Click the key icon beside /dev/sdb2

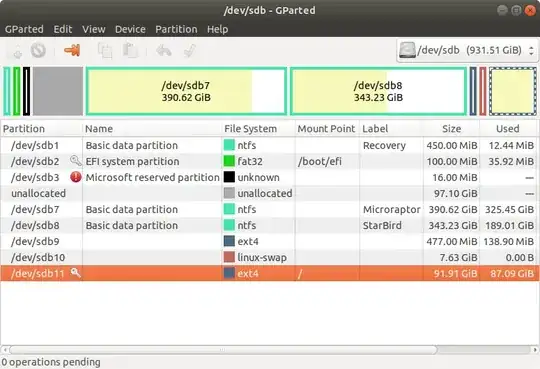(x=75, y=161)
